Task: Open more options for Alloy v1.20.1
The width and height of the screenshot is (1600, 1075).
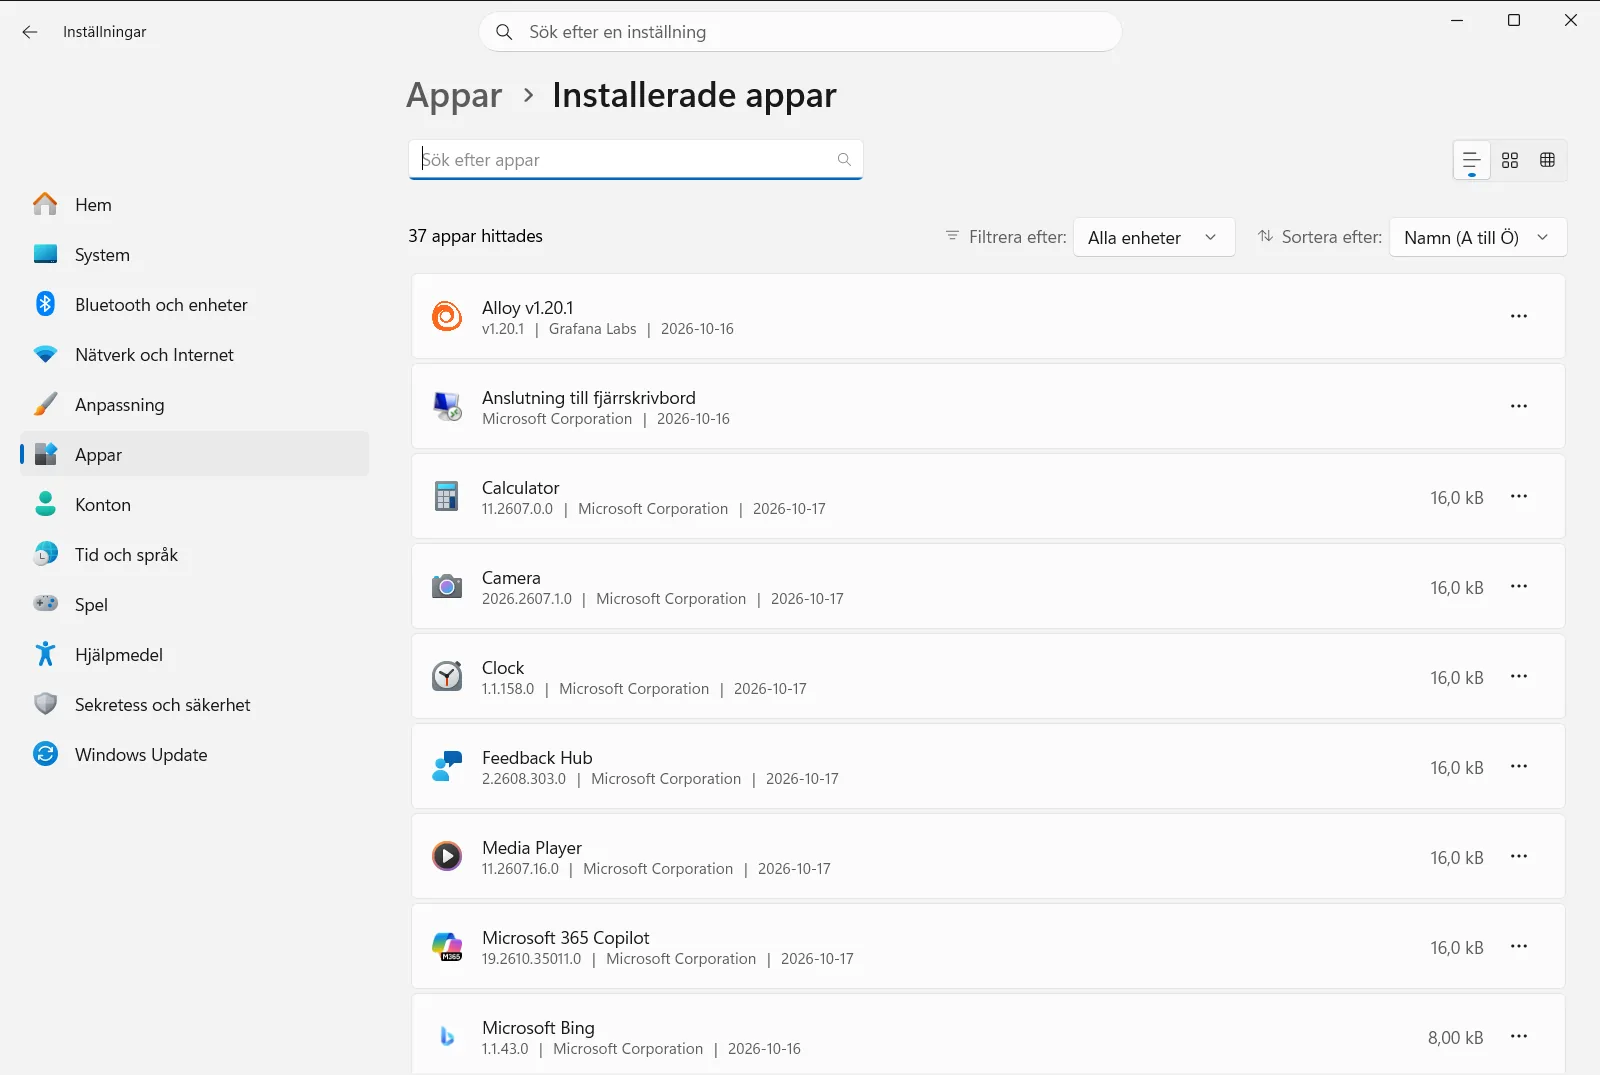Action: click(1519, 316)
